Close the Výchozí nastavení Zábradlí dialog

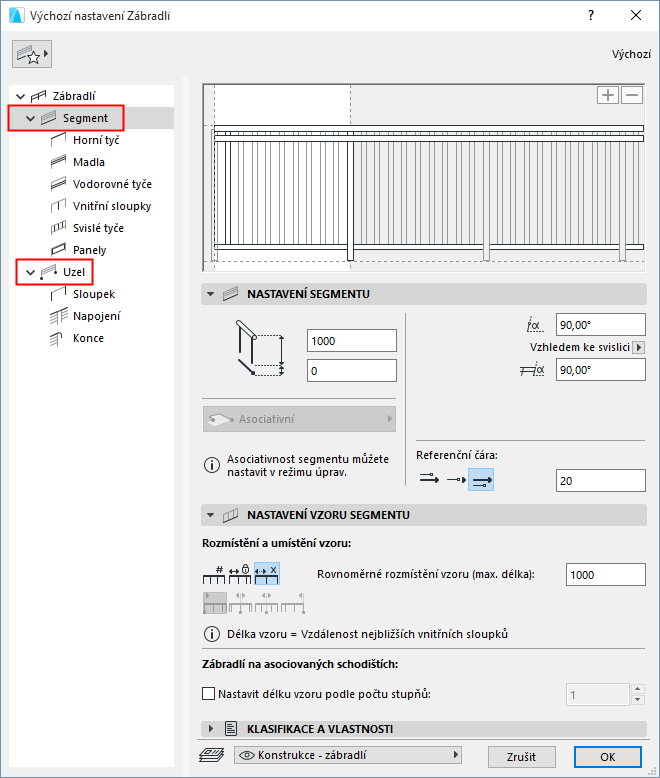point(636,15)
